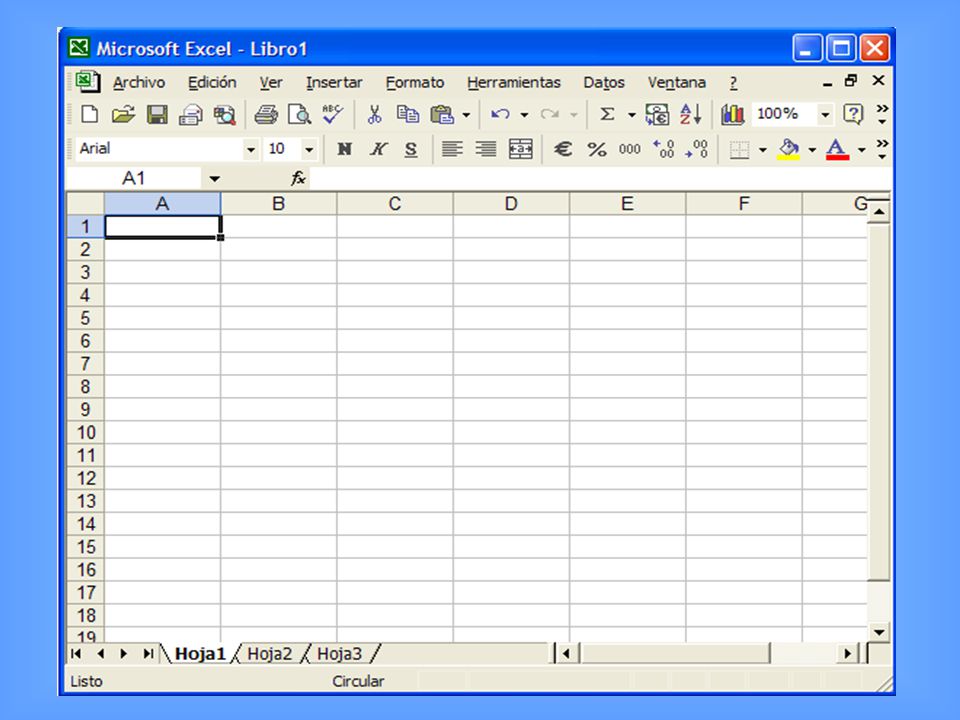Apply yellow fill color bucket
The height and width of the screenshot is (720, 960).
point(789,149)
